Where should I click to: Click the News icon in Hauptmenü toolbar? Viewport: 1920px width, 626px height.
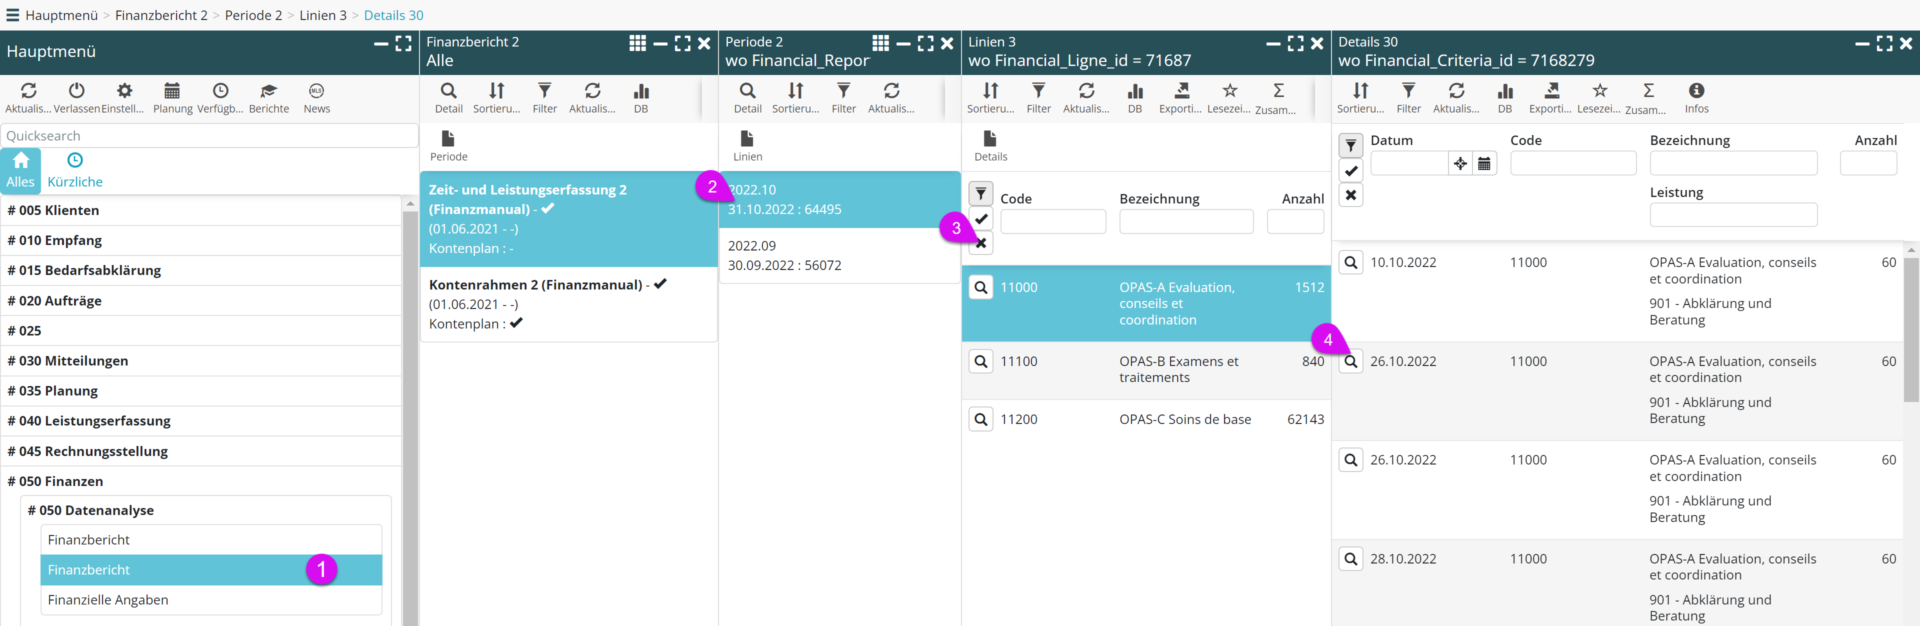pyautogui.click(x=316, y=91)
